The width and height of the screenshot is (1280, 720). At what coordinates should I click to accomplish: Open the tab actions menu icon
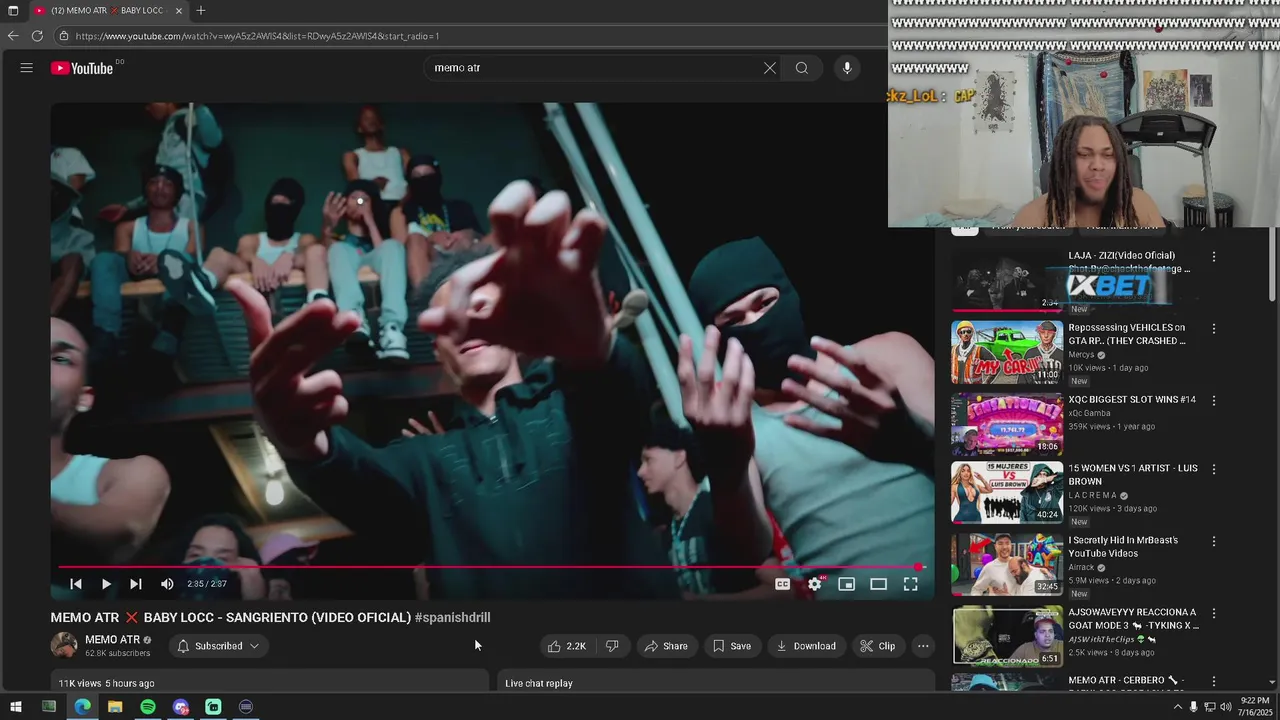coord(13,11)
